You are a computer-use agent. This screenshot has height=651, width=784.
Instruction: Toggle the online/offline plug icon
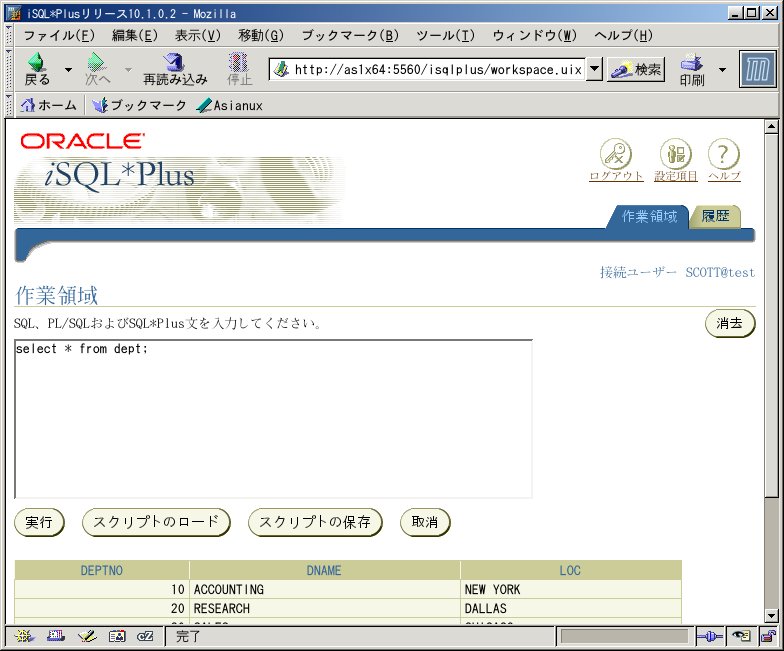coord(709,636)
